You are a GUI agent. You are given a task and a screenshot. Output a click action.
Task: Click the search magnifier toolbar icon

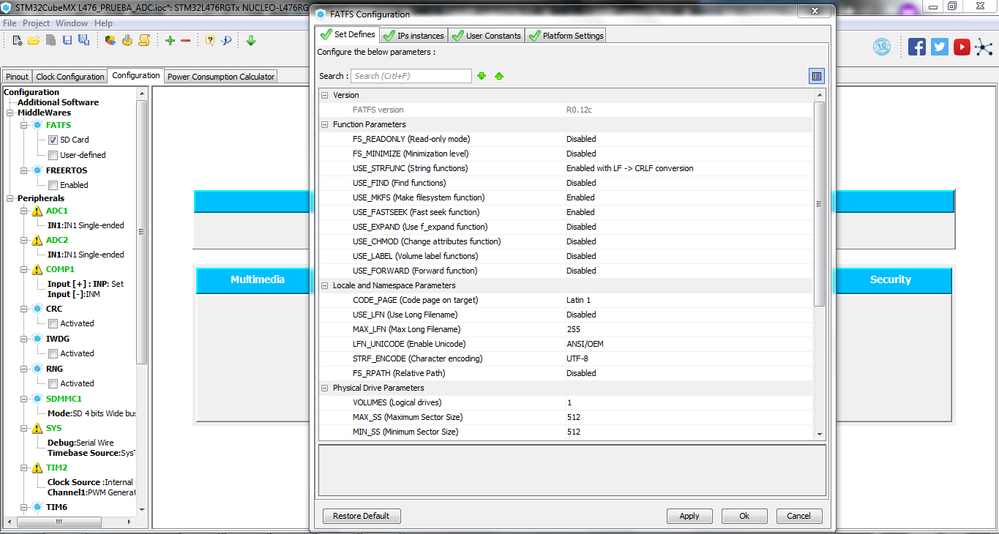pyautogui.click(x=226, y=40)
